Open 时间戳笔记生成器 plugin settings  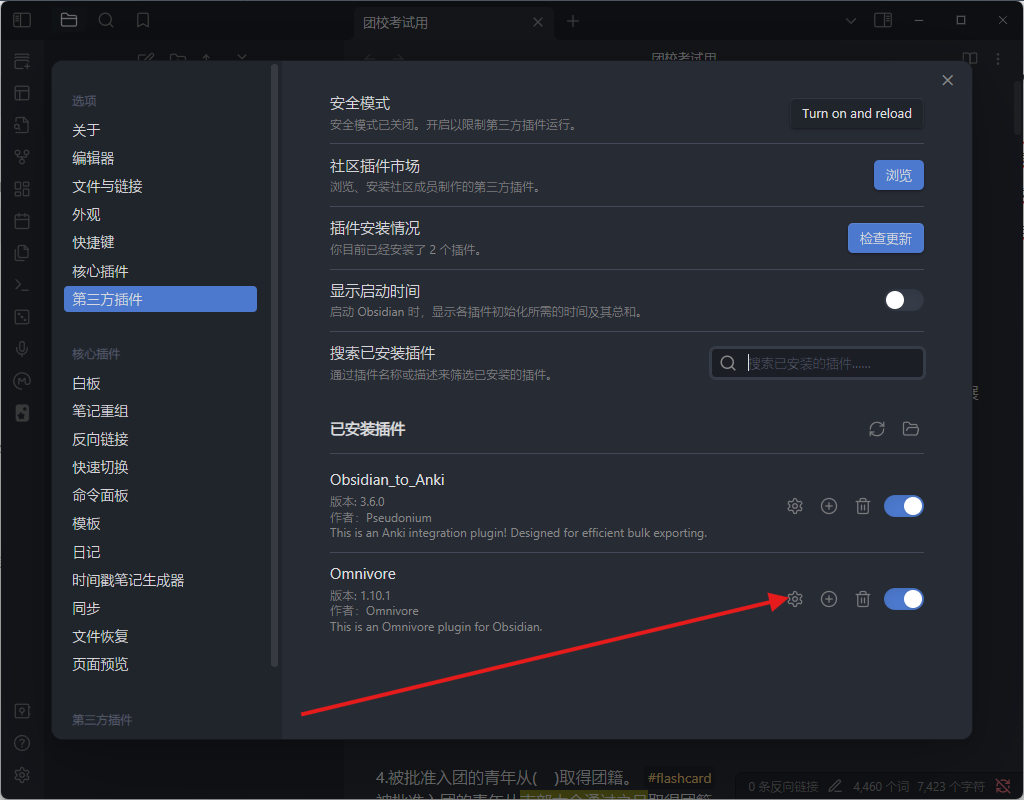point(161,581)
